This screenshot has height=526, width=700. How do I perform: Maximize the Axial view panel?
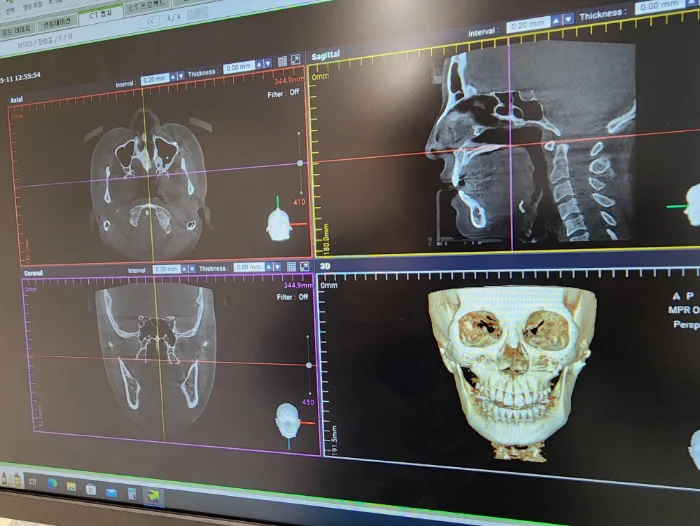[295, 60]
